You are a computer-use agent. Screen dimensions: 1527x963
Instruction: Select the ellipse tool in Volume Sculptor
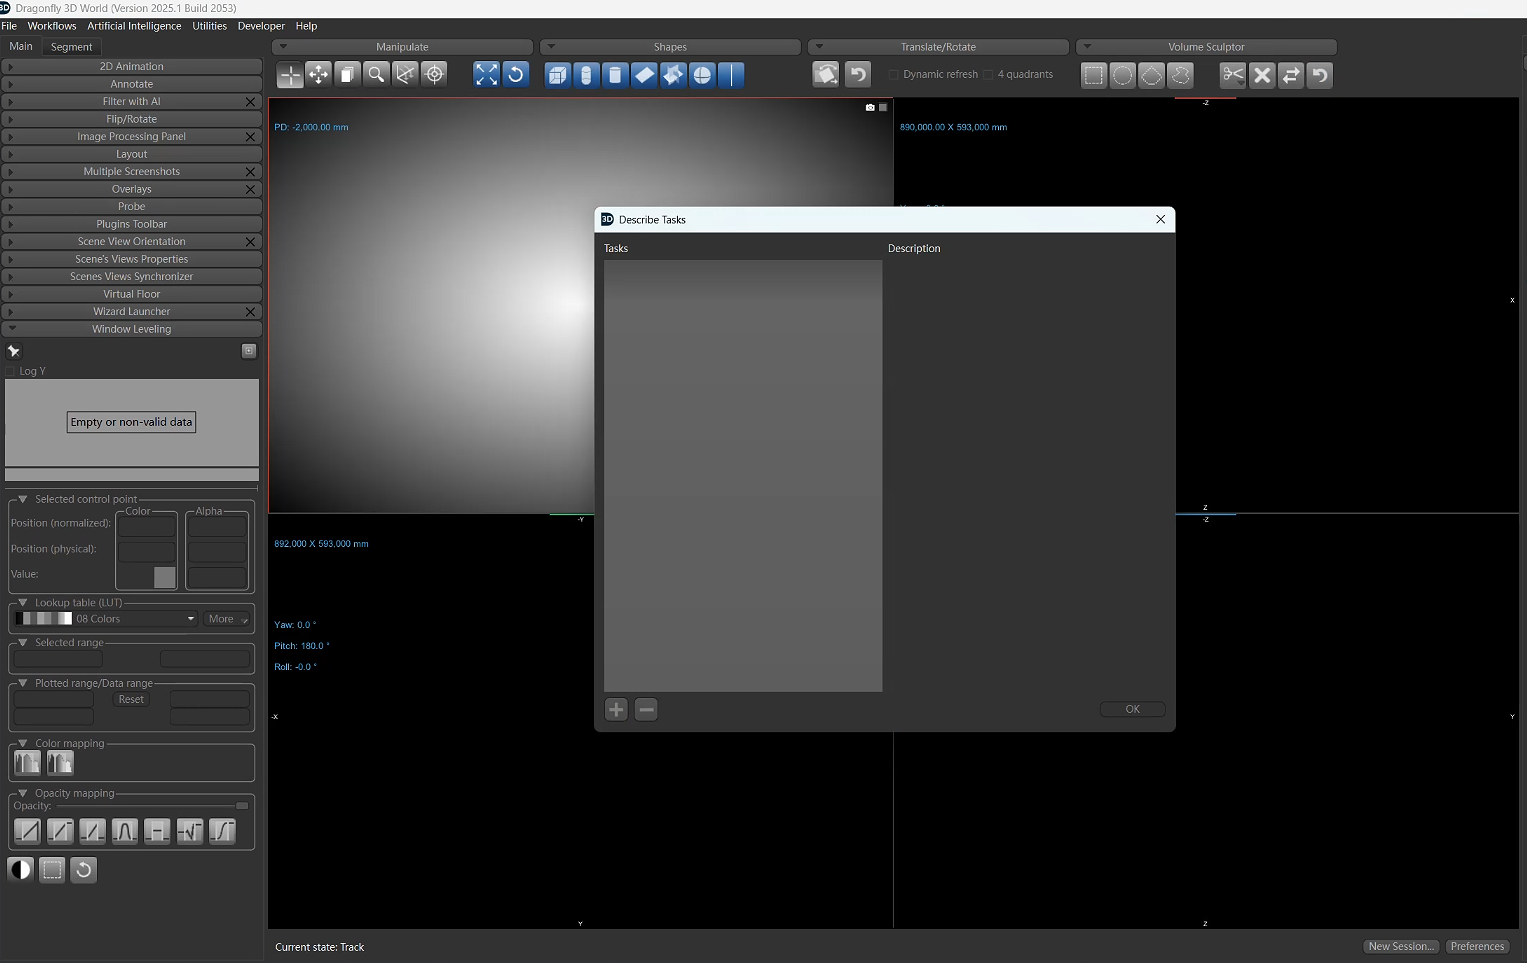click(x=1123, y=75)
